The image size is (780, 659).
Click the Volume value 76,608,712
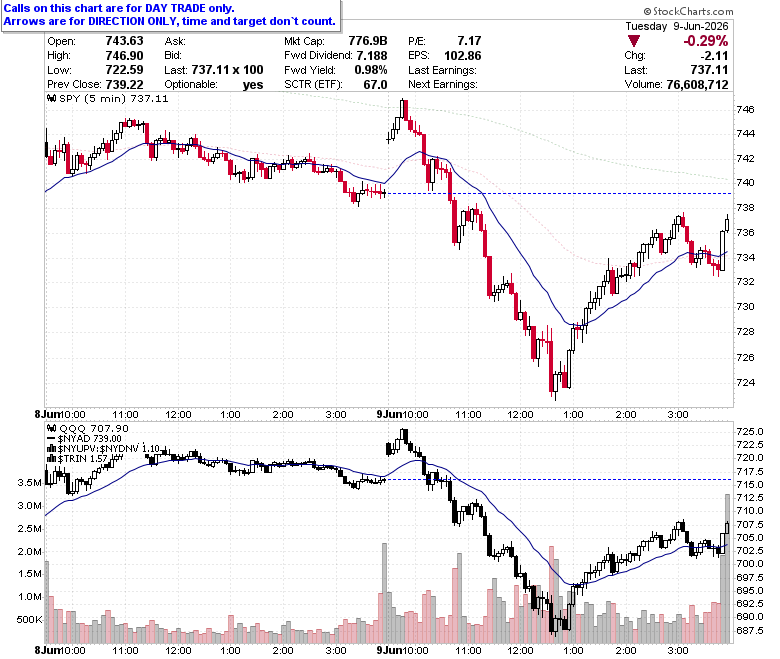click(697, 85)
